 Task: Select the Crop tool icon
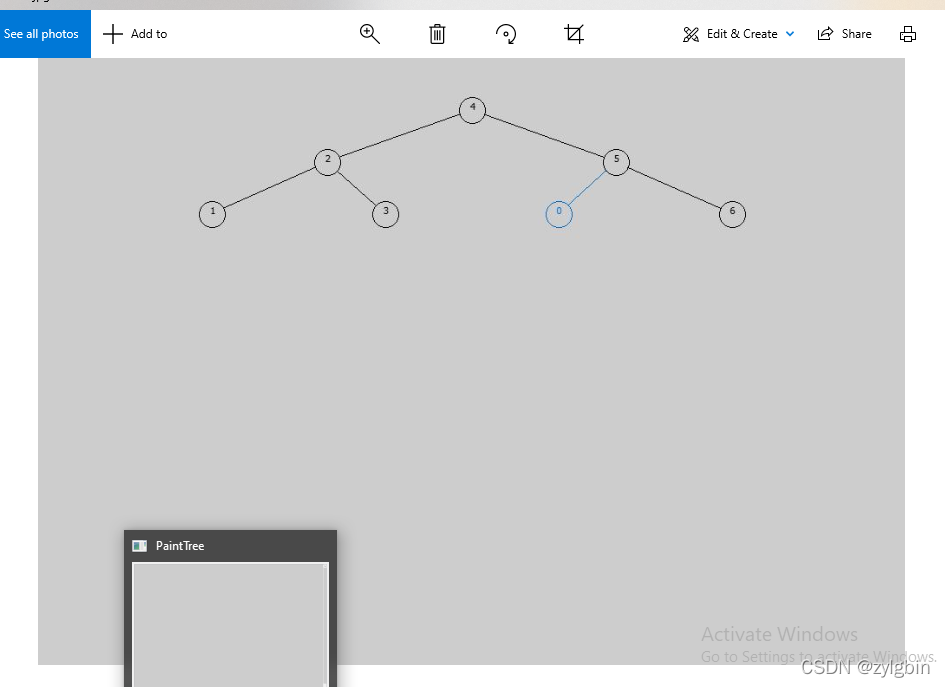coord(574,34)
